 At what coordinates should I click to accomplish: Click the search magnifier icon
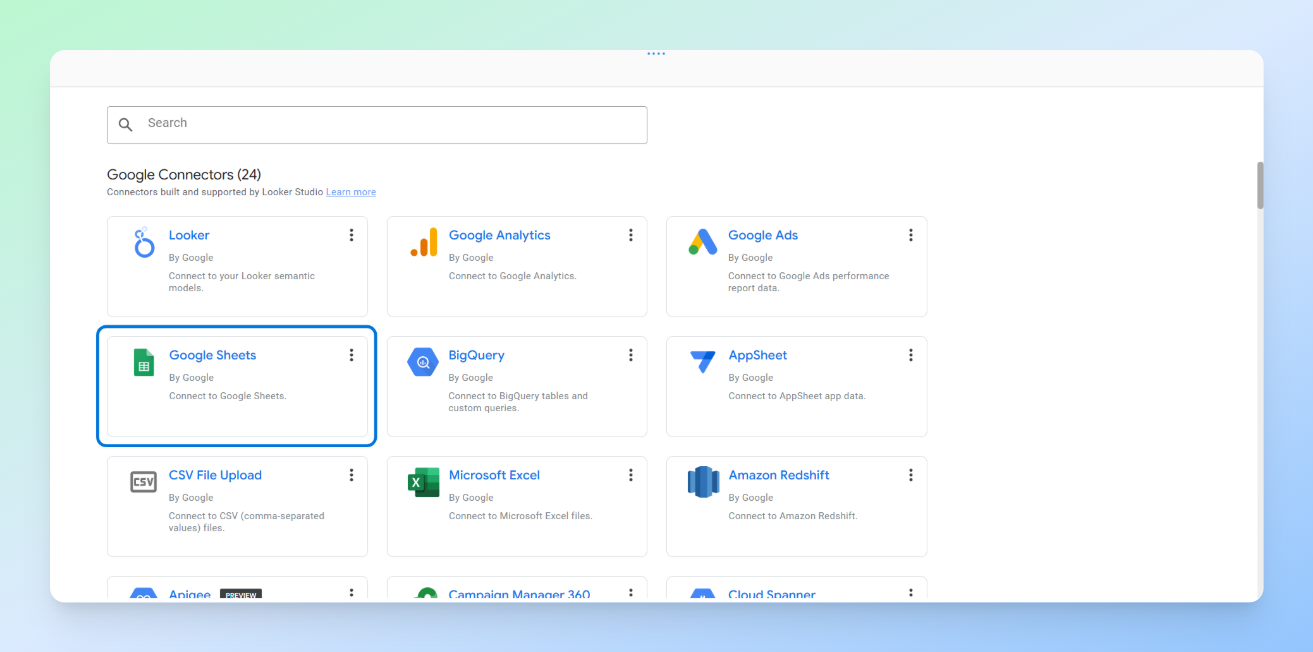pos(125,124)
